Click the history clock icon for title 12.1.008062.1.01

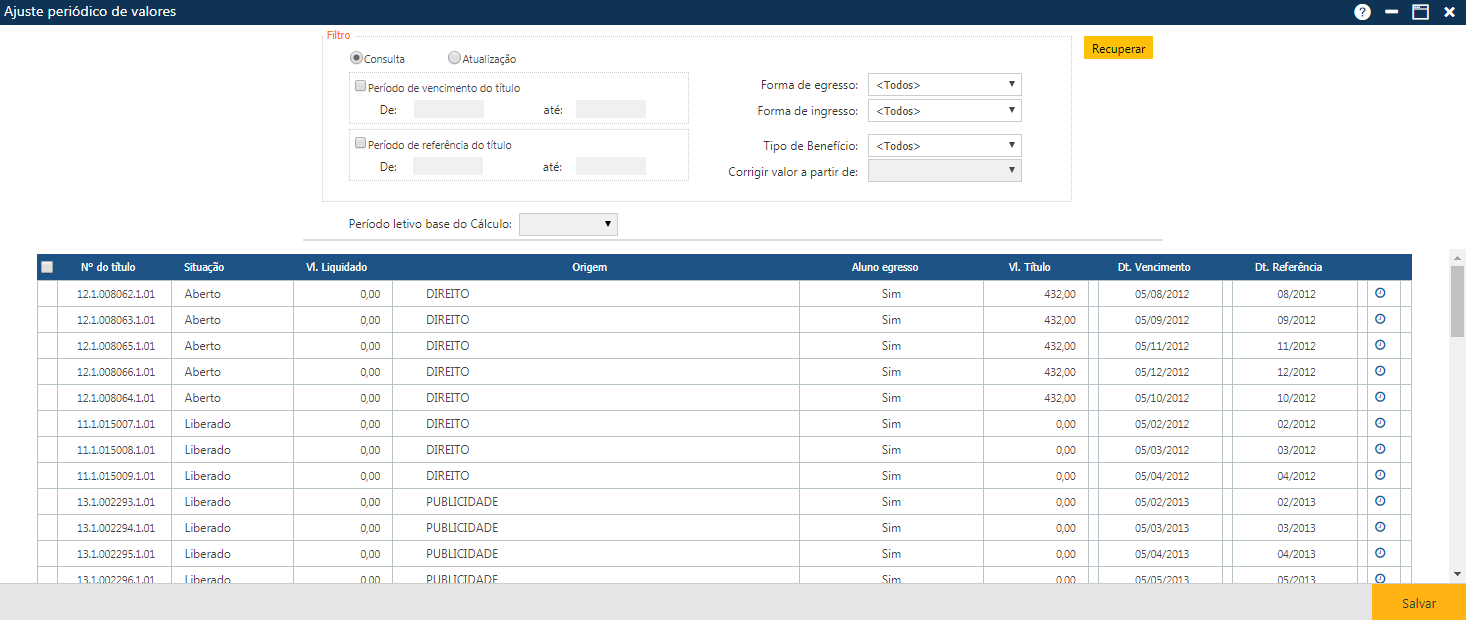tap(1380, 293)
